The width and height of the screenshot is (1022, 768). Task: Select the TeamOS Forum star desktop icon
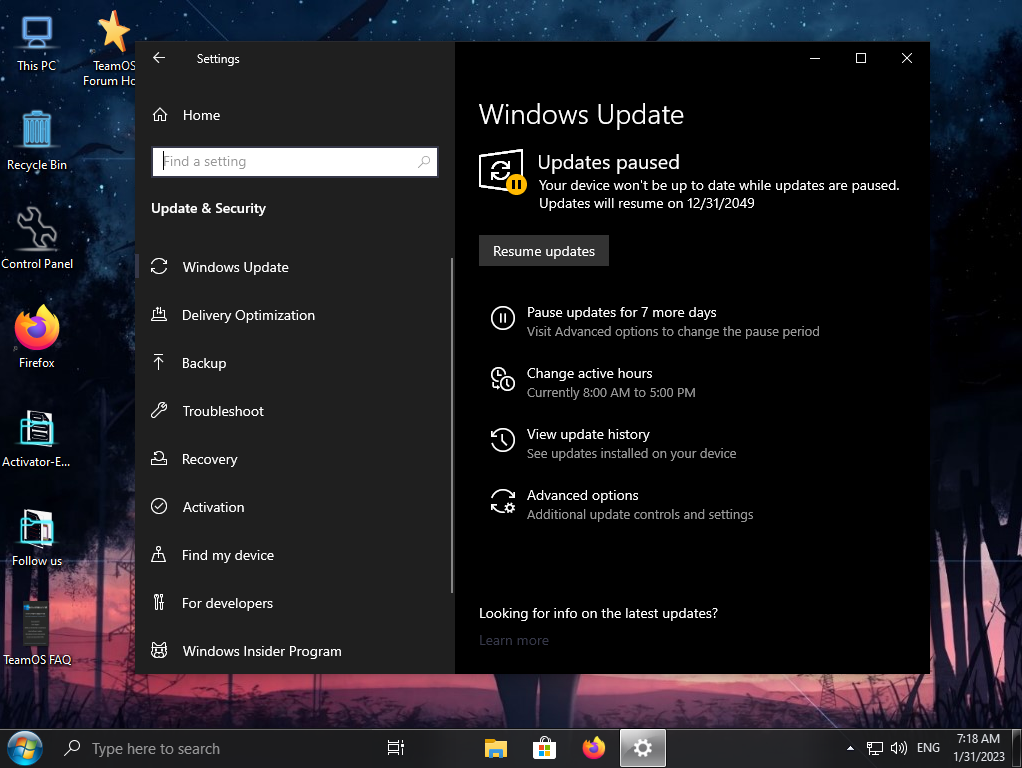click(112, 50)
